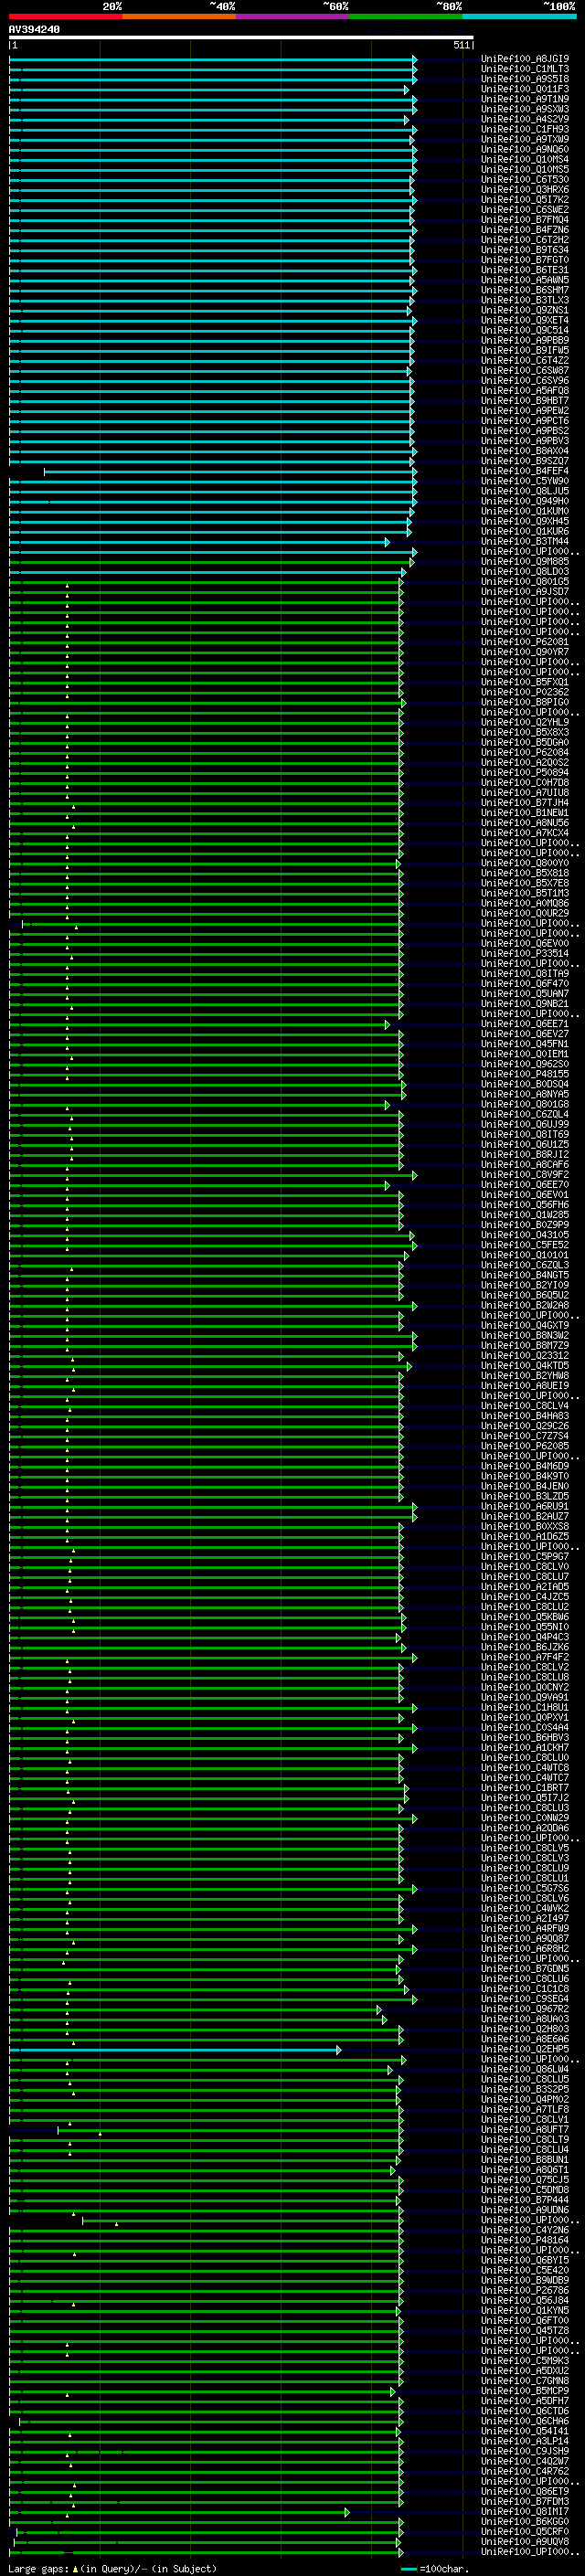Click hit UniRef100_Q967R2
The height and width of the screenshot is (2576, 585).
[525, 2009]
